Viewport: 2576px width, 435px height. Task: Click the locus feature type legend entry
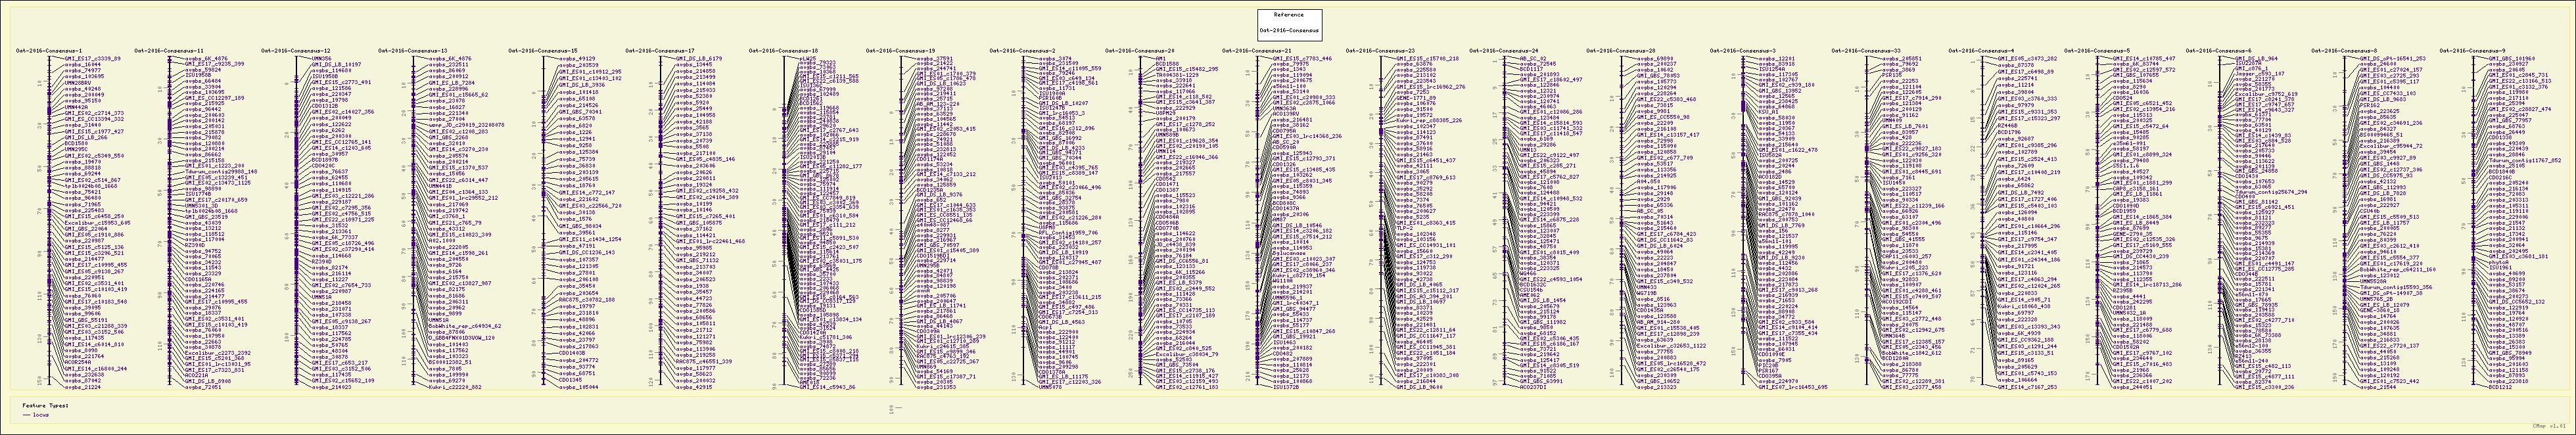click(x=41, y=413)
